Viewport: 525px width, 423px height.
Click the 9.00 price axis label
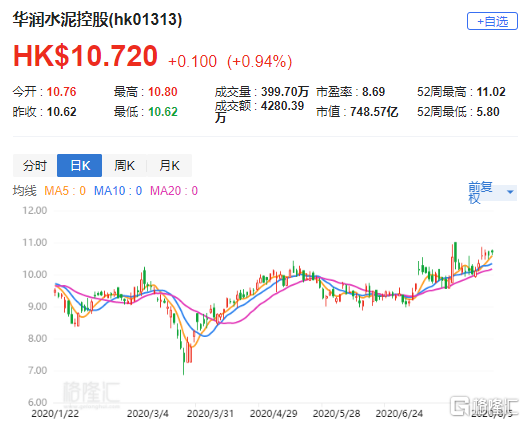(37, 307)
